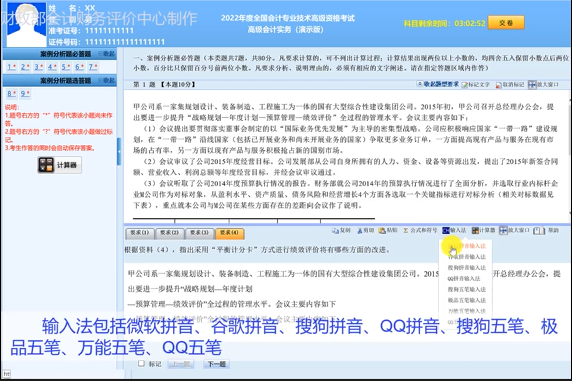Choose 极品五笔输入法 from the input method list
The height and width of the screenshot is (381, 572).
(x=466, y=300)
